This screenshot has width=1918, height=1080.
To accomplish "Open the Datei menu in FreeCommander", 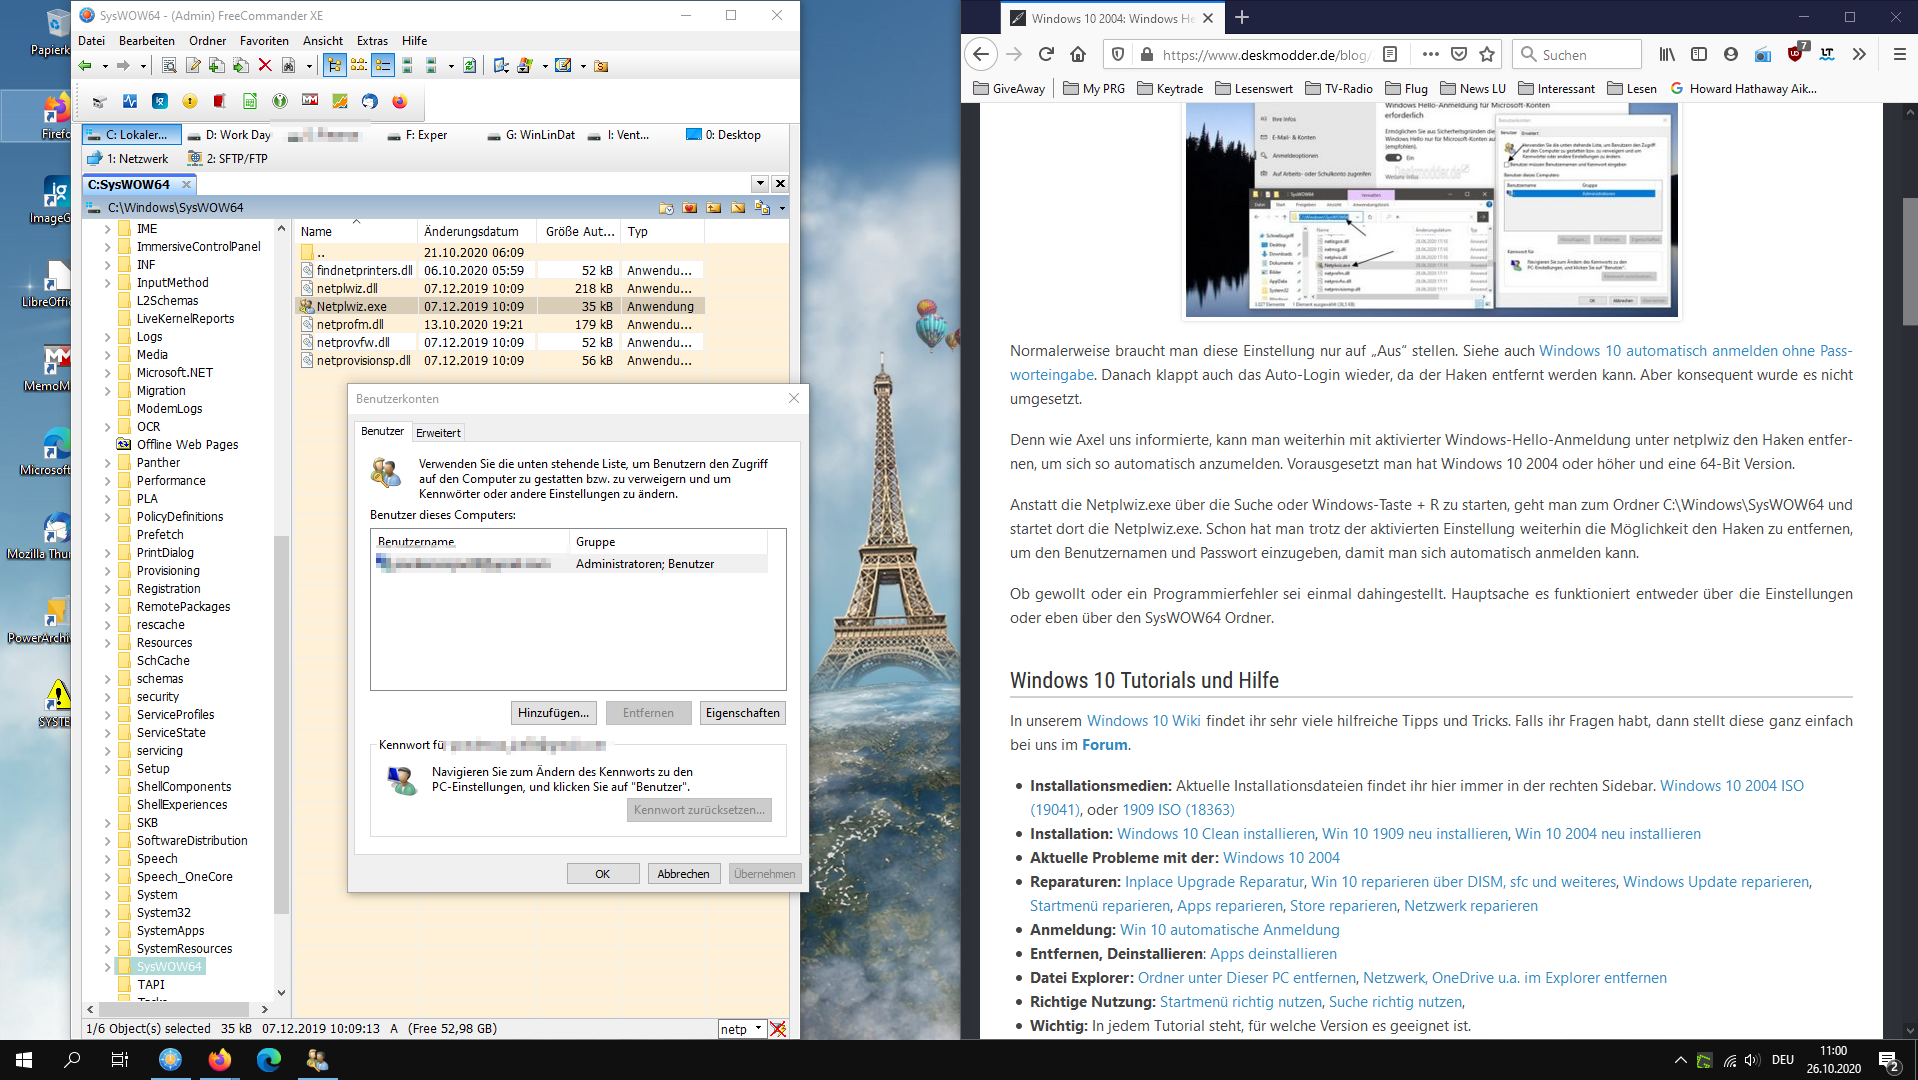I will pyautogui.click(x=91, y=41).
